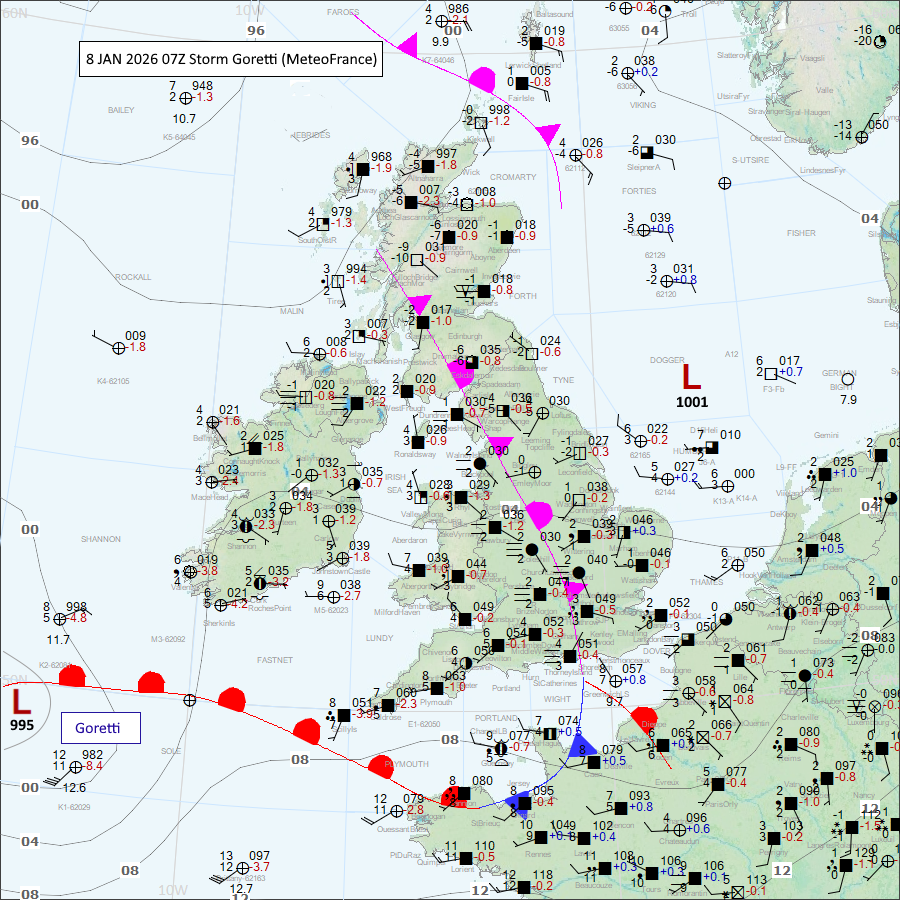Click the blue front triangle beside Jersey

tap(517, 802)
